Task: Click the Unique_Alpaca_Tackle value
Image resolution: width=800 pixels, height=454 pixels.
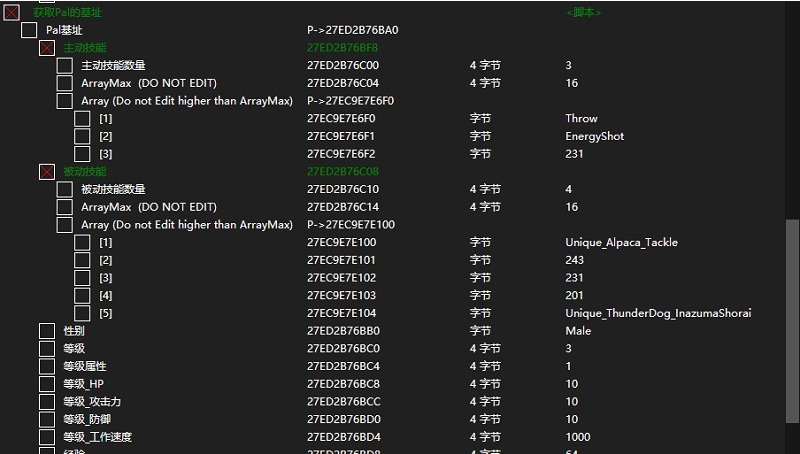Action: point(621,242)
